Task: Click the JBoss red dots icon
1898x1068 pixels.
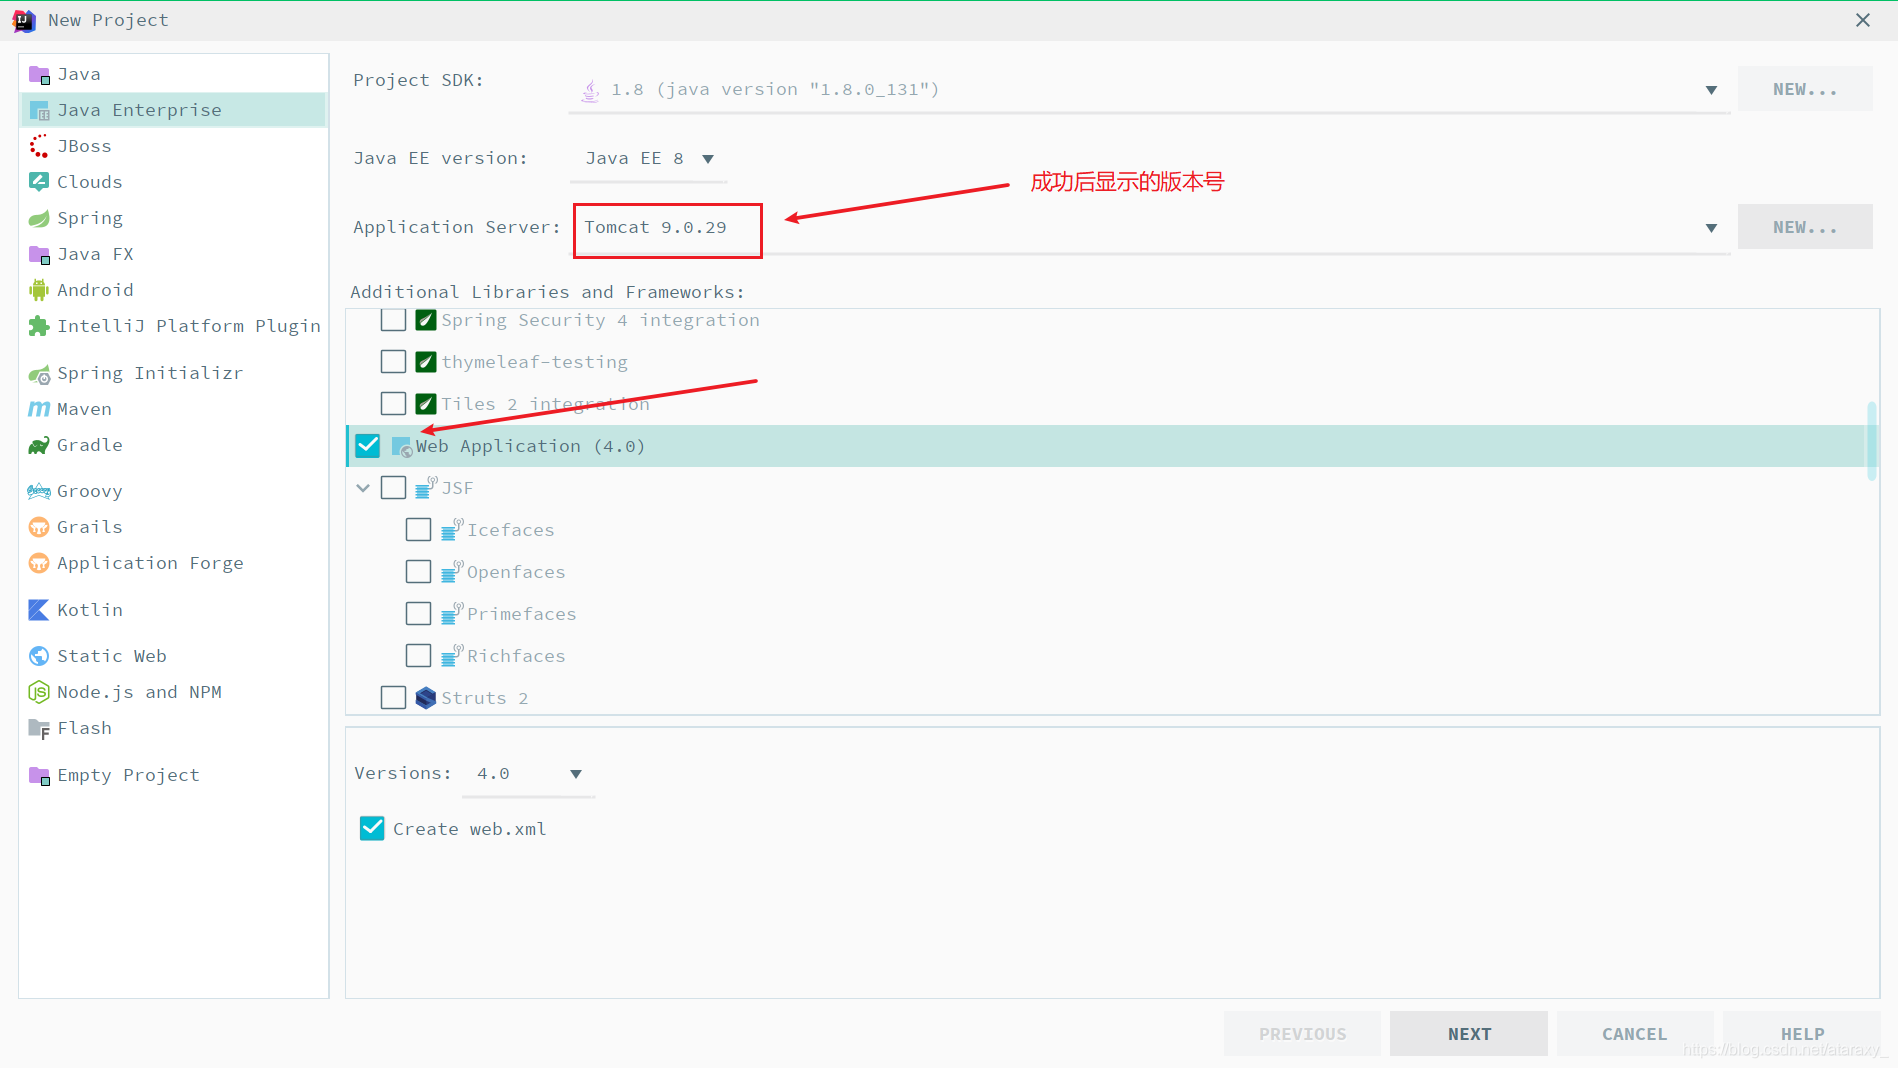Action: (x=39, y=147)
